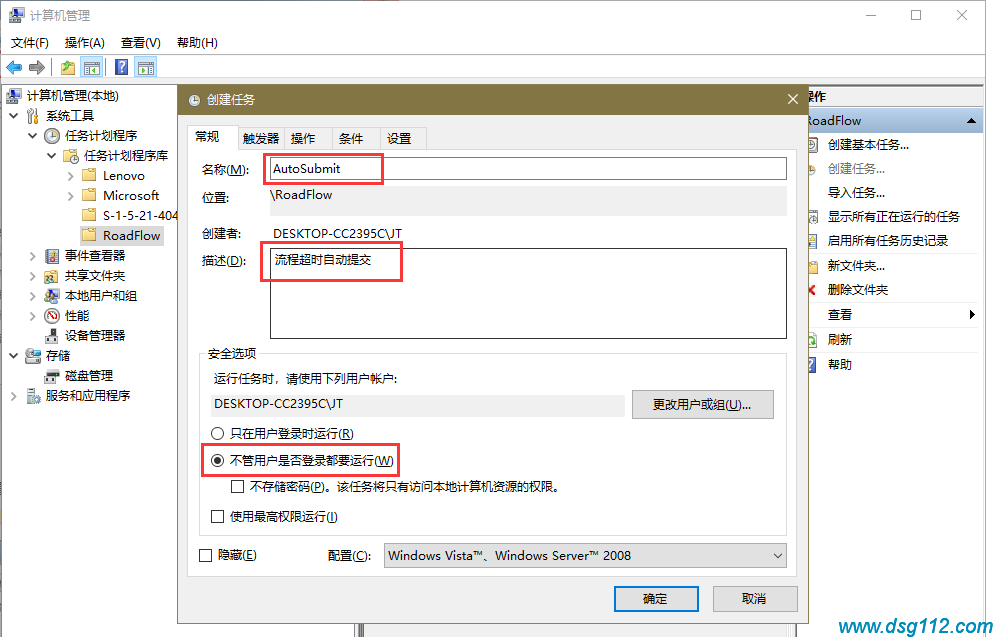The width and height of the screenshot is (993, 637).
Task: Enable 使用最高权限运行 checkbox
Action: 217,517
